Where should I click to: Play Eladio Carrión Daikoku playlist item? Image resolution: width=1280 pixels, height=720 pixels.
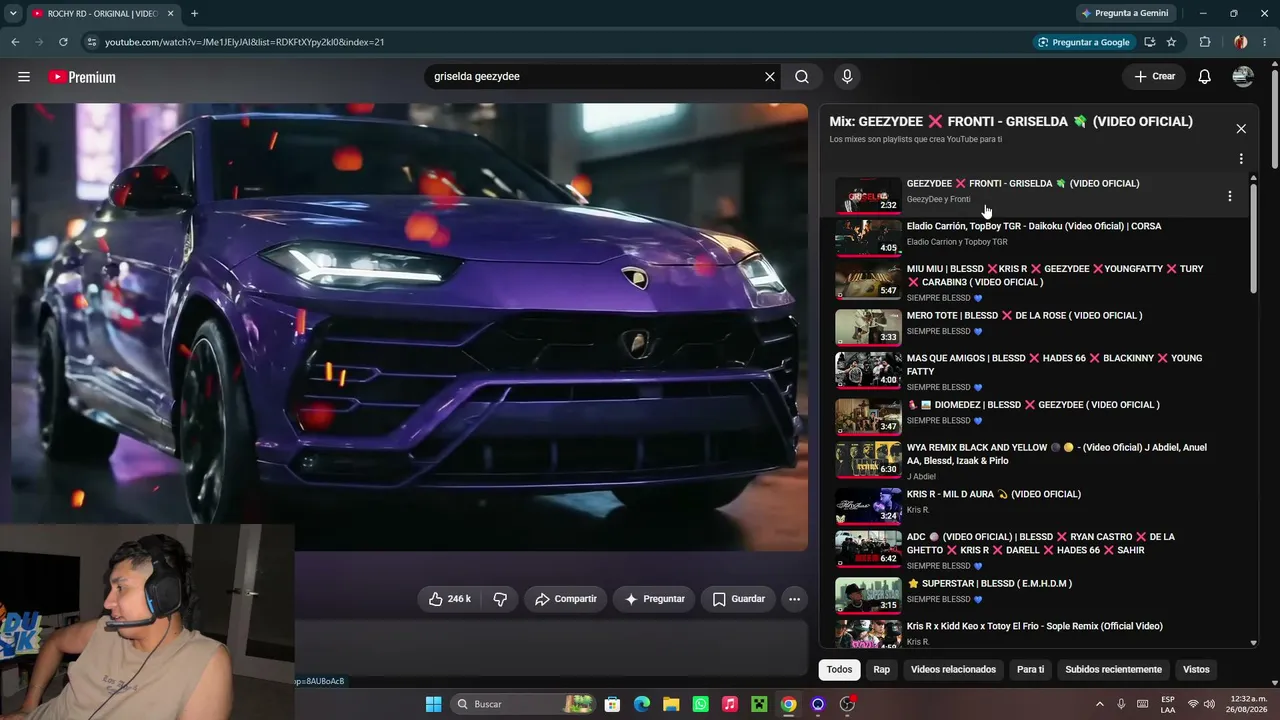pos(1034,236)
